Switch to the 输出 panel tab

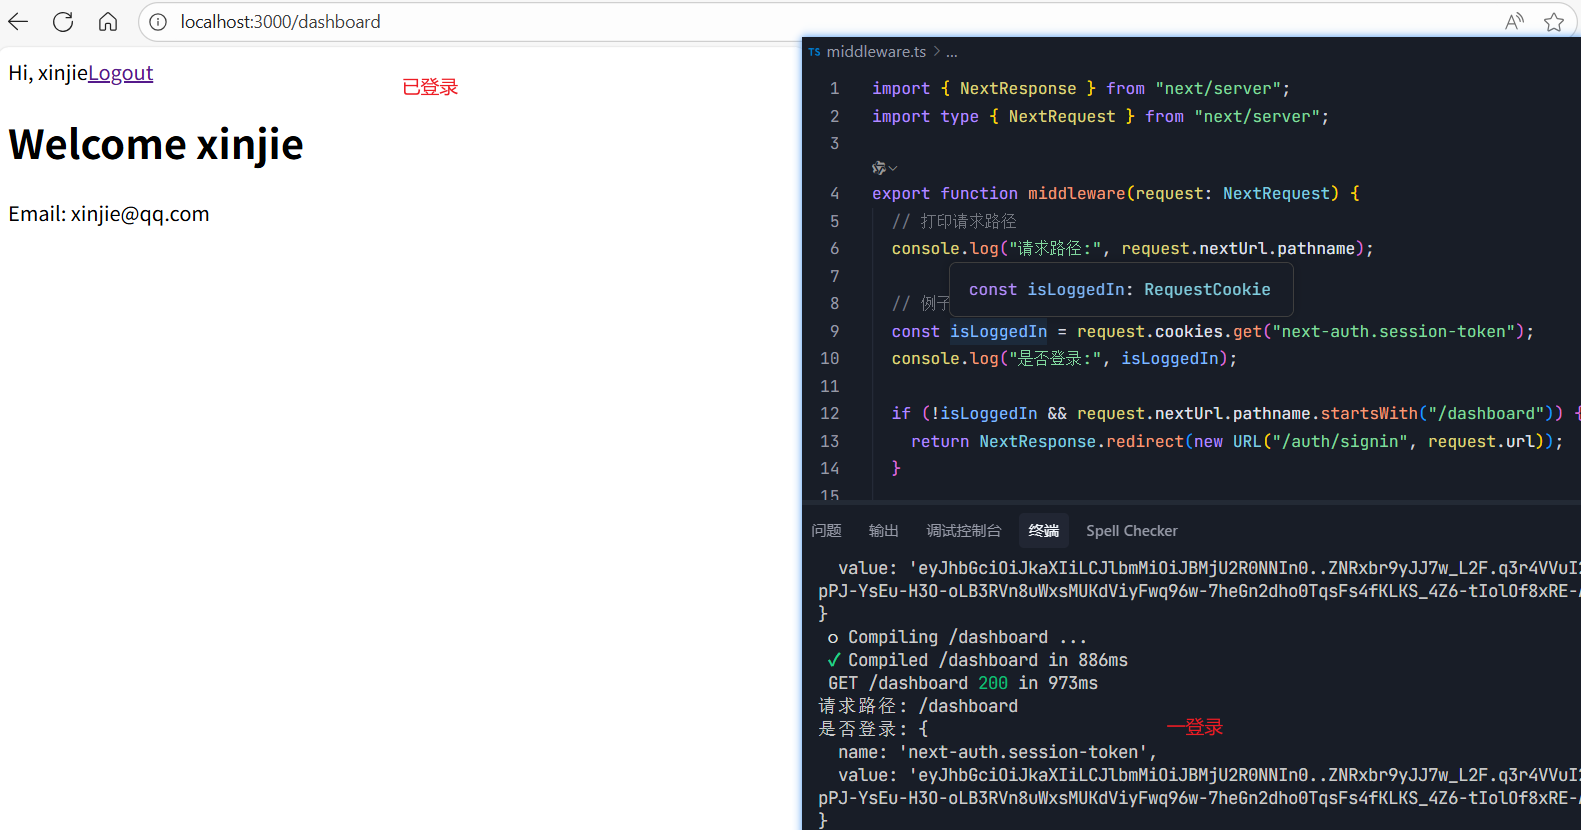(x=883, y=531)
